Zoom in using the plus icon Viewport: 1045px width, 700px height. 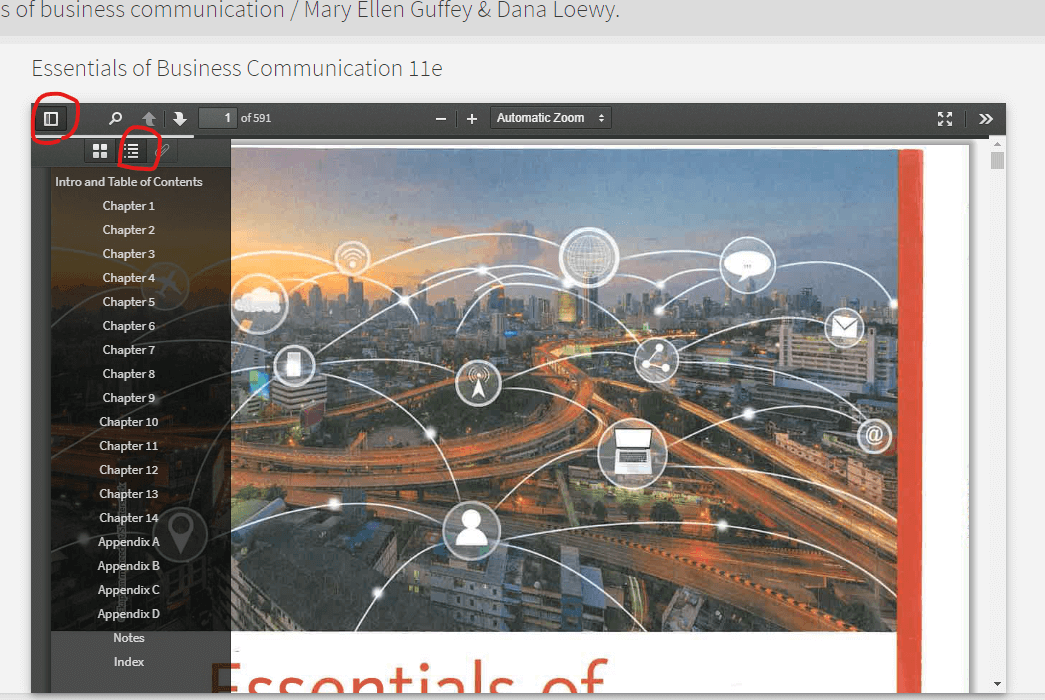click(x=471, y=118)
